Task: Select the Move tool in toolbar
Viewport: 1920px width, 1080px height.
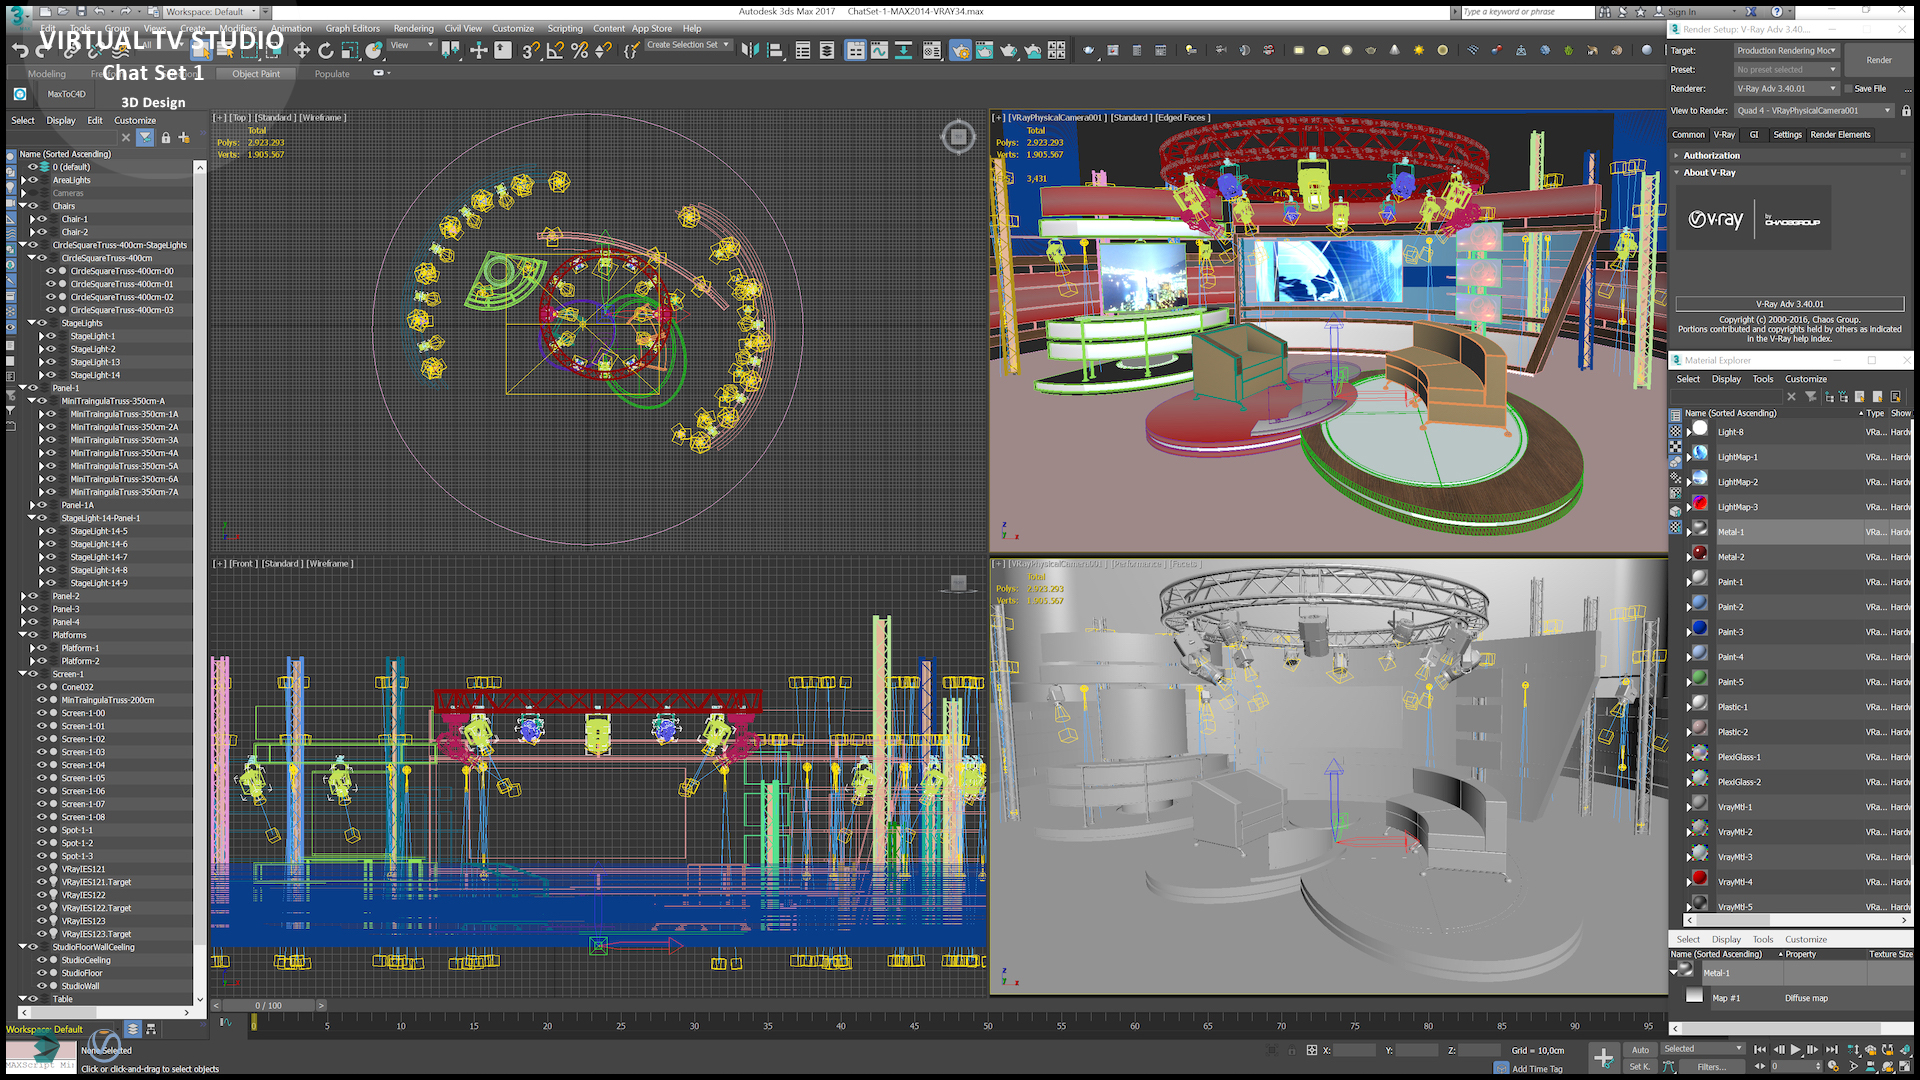Action: point(301,50)
